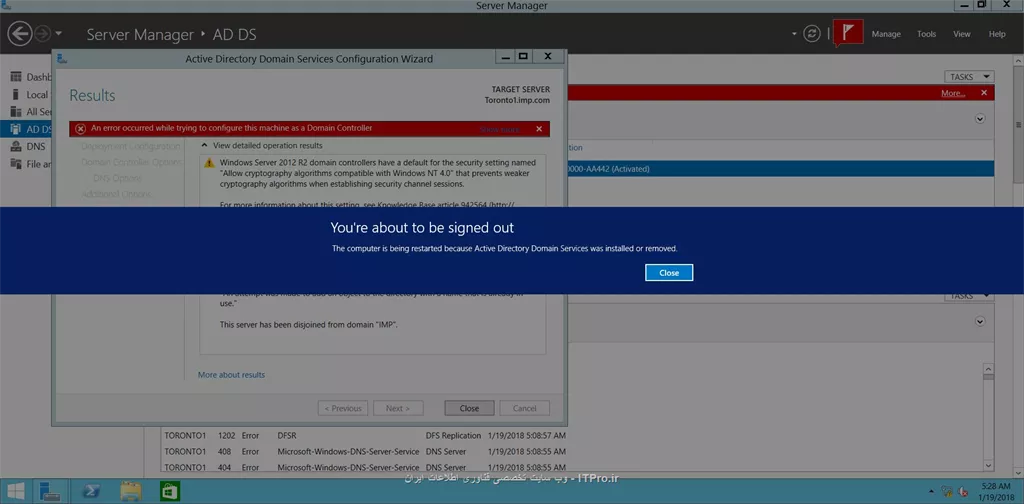Click the warning icon in operation results
The height and width of the screenshot is (504, 1024).
(x=209, y=163)
